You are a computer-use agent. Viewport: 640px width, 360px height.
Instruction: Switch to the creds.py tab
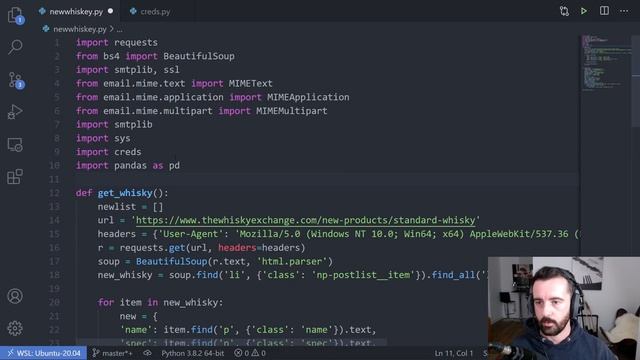[x=150, y=12]
